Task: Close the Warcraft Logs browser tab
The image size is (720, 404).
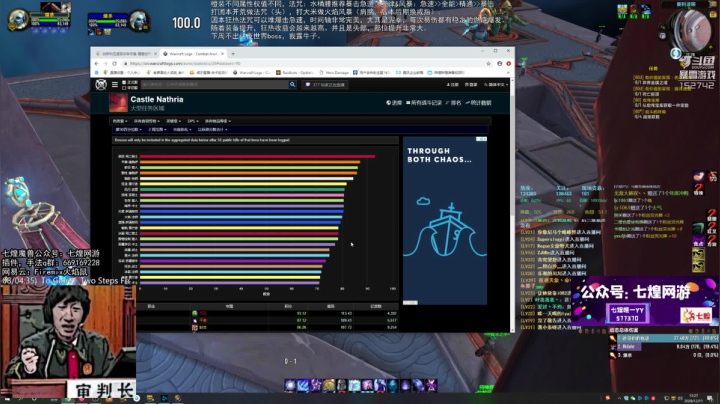Action: 223,54
